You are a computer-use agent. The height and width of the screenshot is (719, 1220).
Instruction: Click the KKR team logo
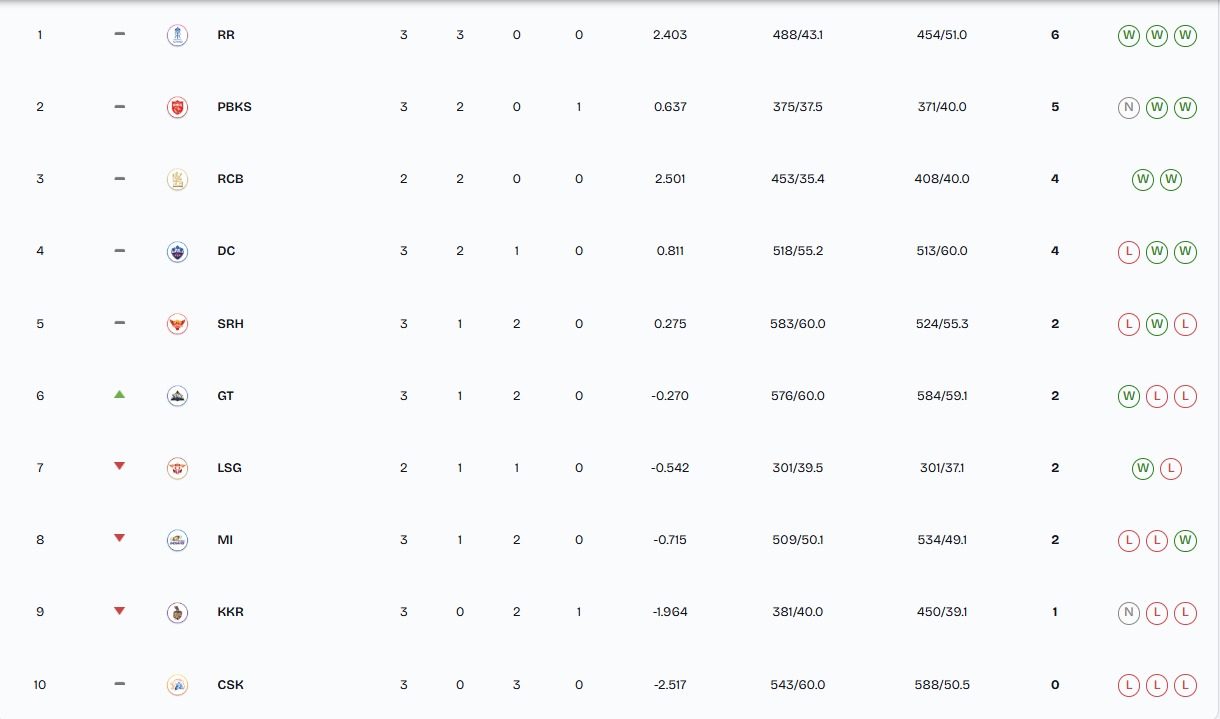[177, 612]
